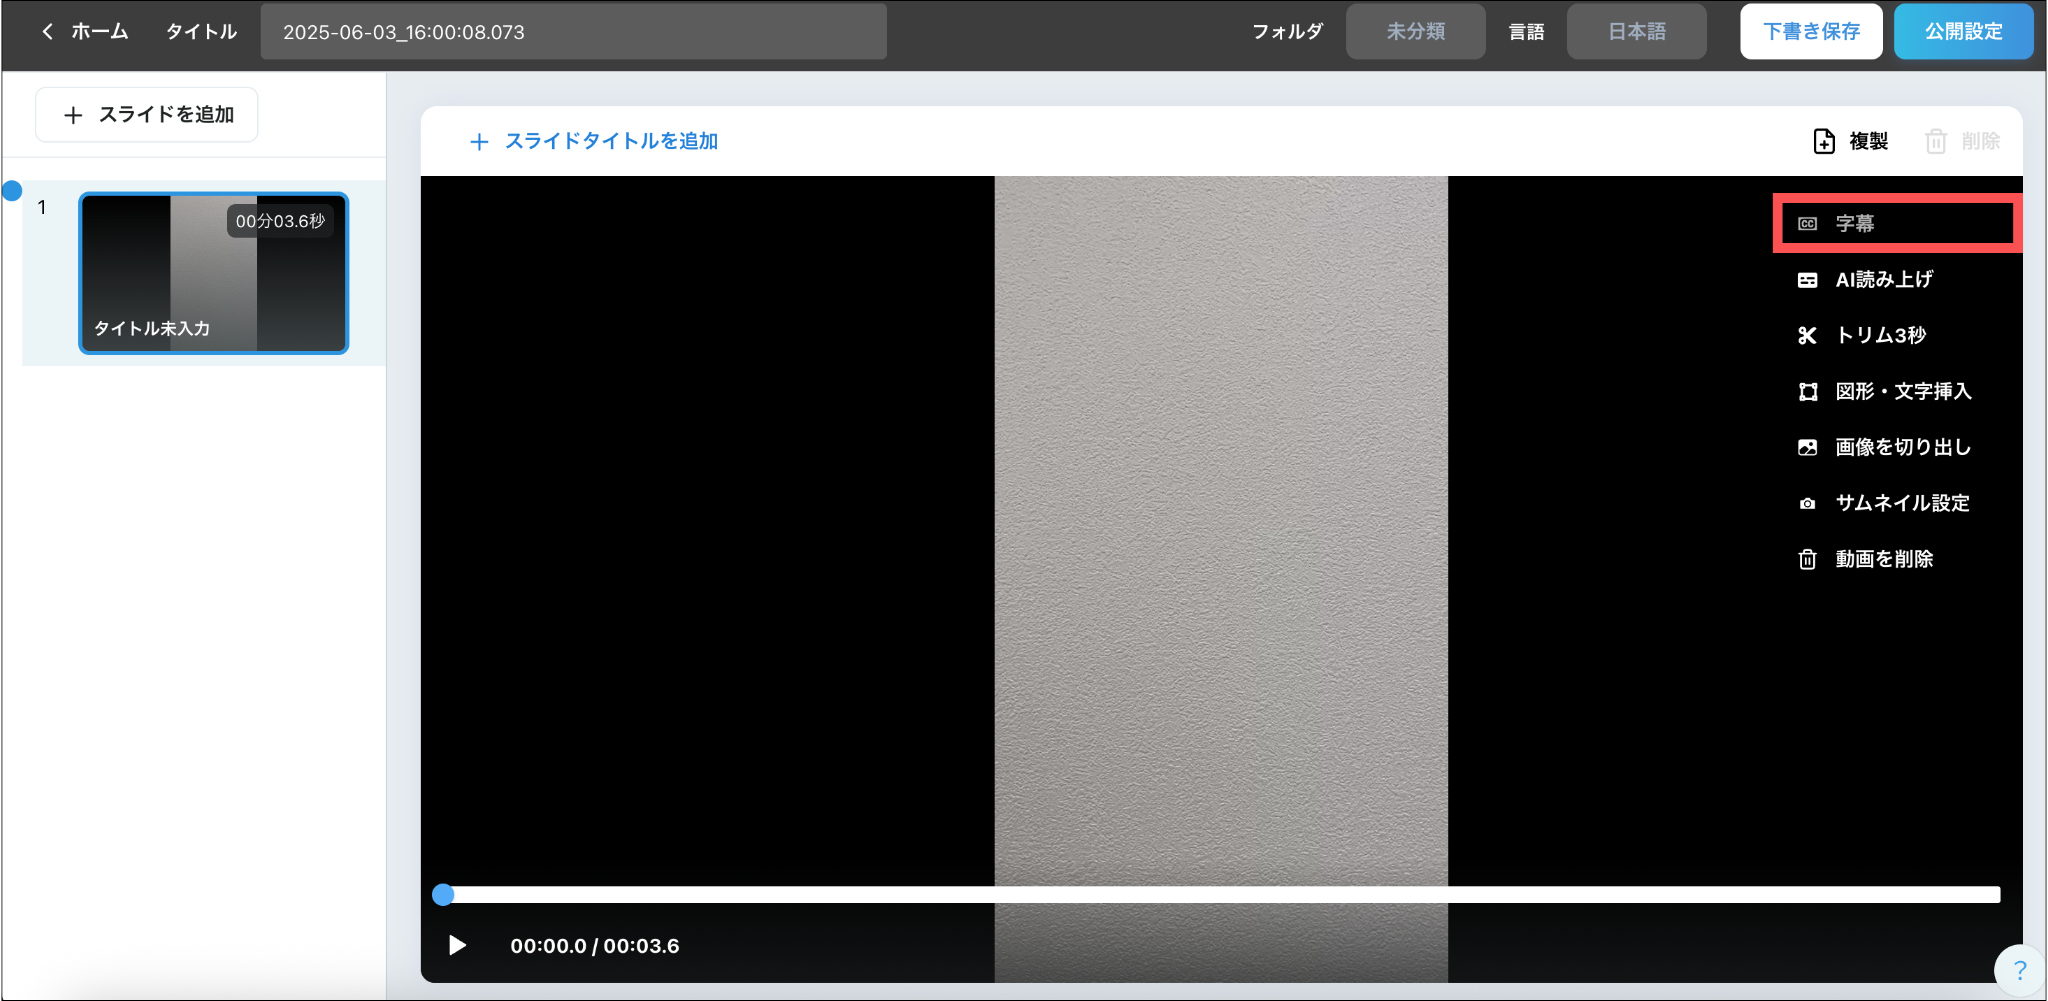
Task: Click the 削除 text in slide header
Action: [1980, 141]
